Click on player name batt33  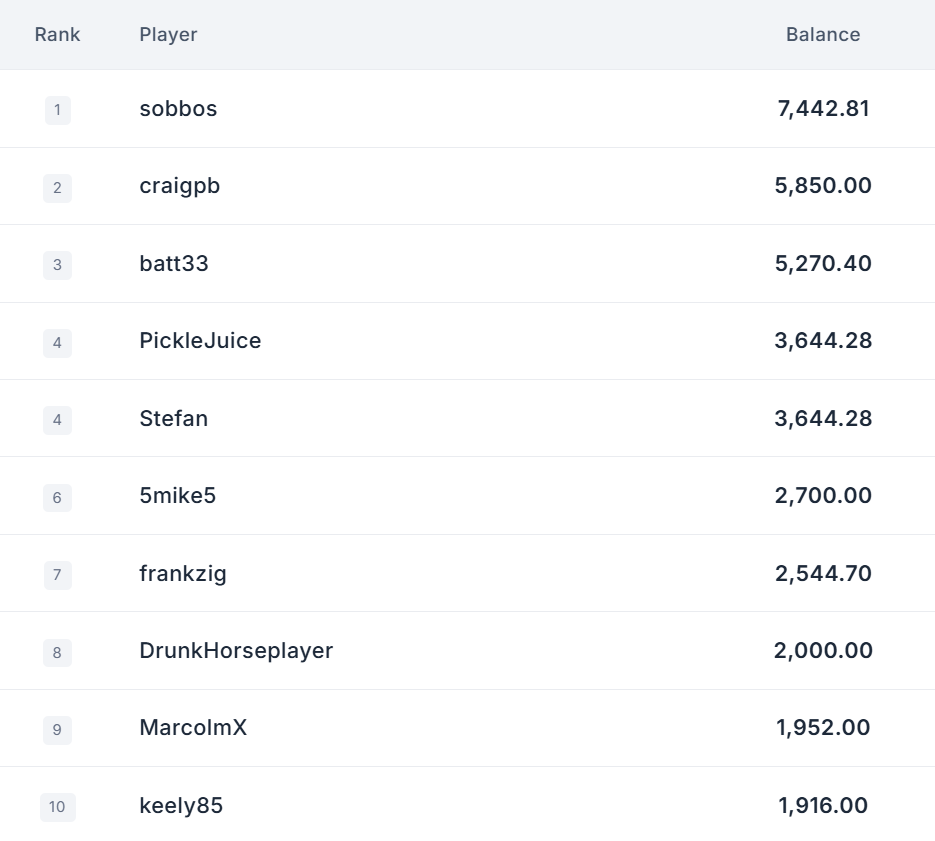pyautogui.click(x=174, y=264)
